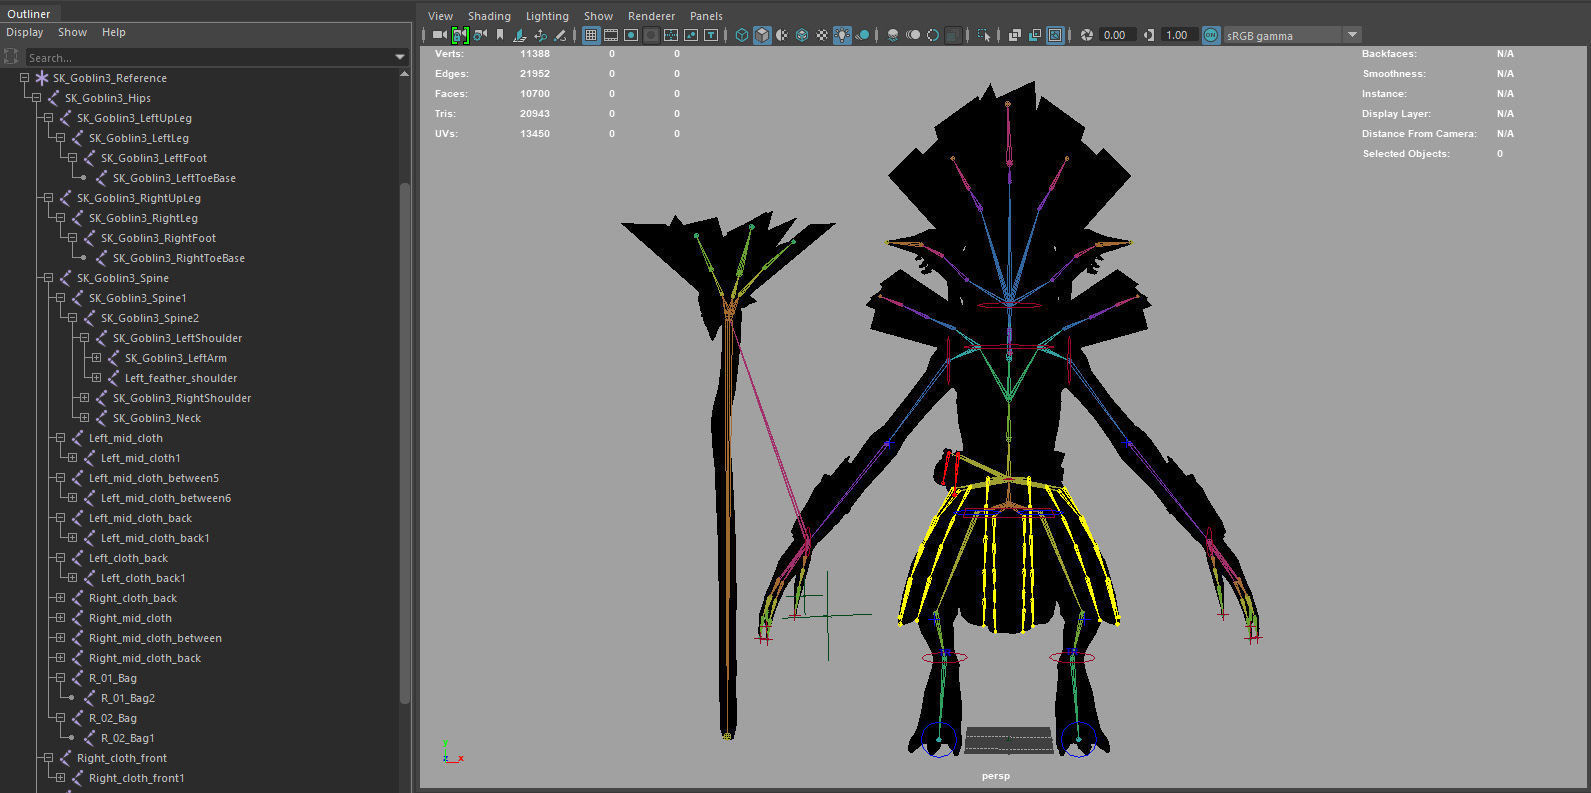Toggle Use All Lights bulb icon

coord(842,35)
